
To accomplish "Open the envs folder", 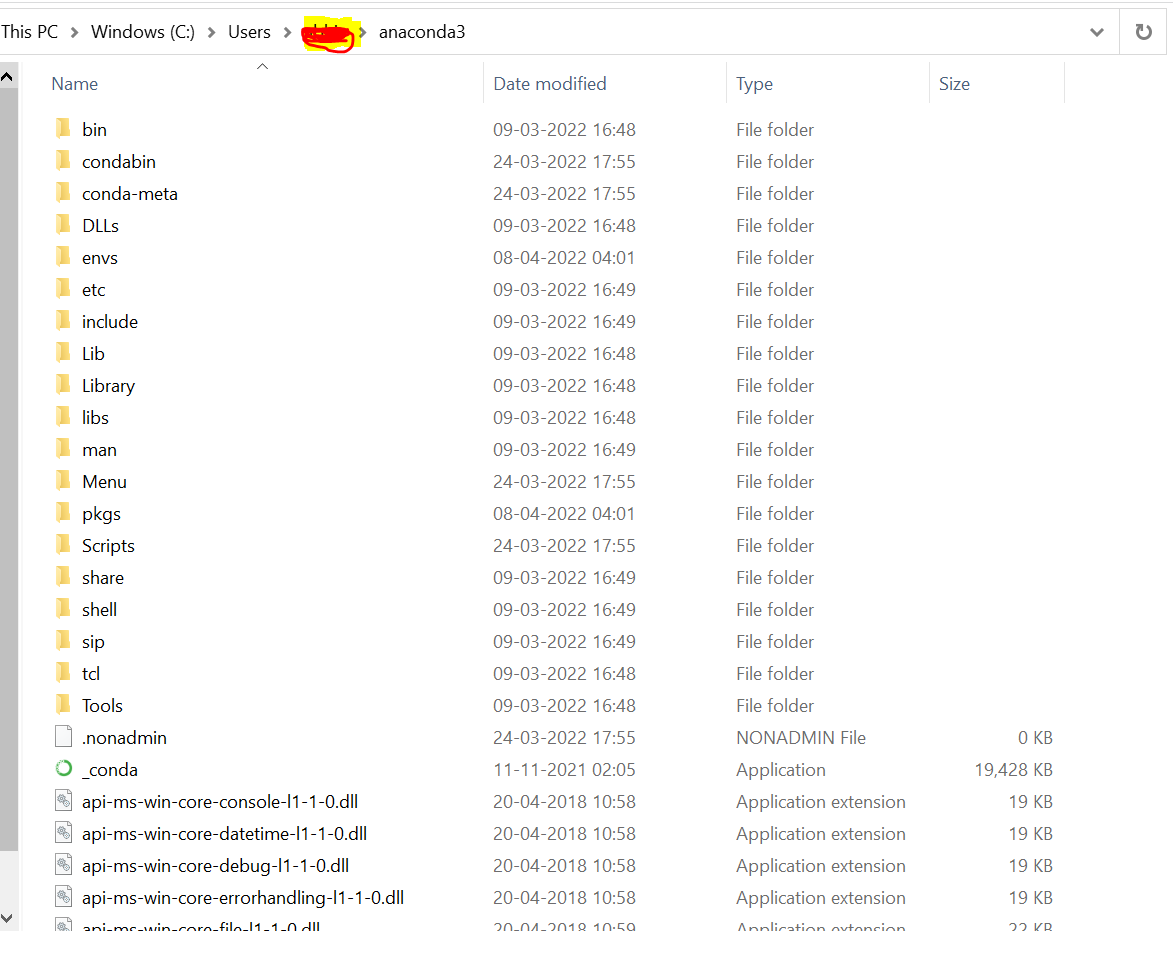I will click(x=99, y=257).
